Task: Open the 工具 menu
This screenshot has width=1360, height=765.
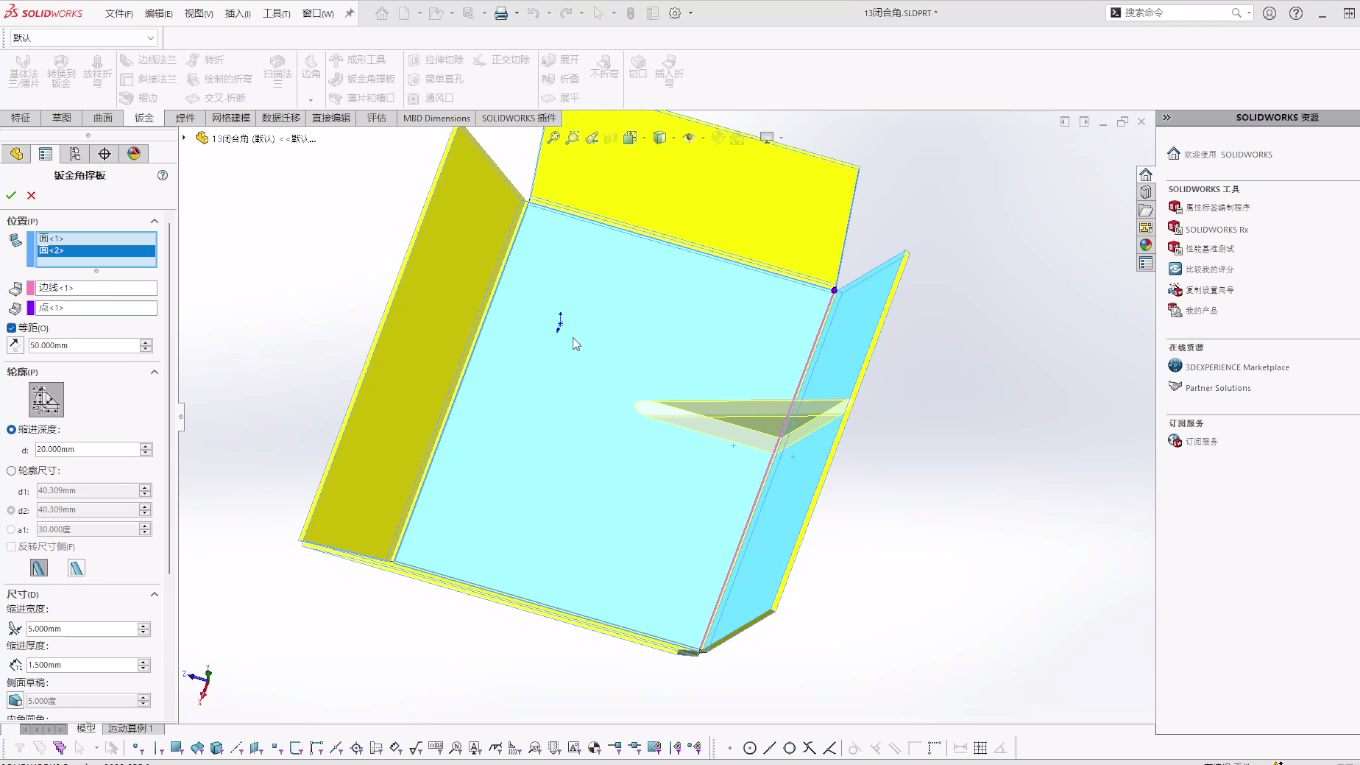Action: [276, 14]
